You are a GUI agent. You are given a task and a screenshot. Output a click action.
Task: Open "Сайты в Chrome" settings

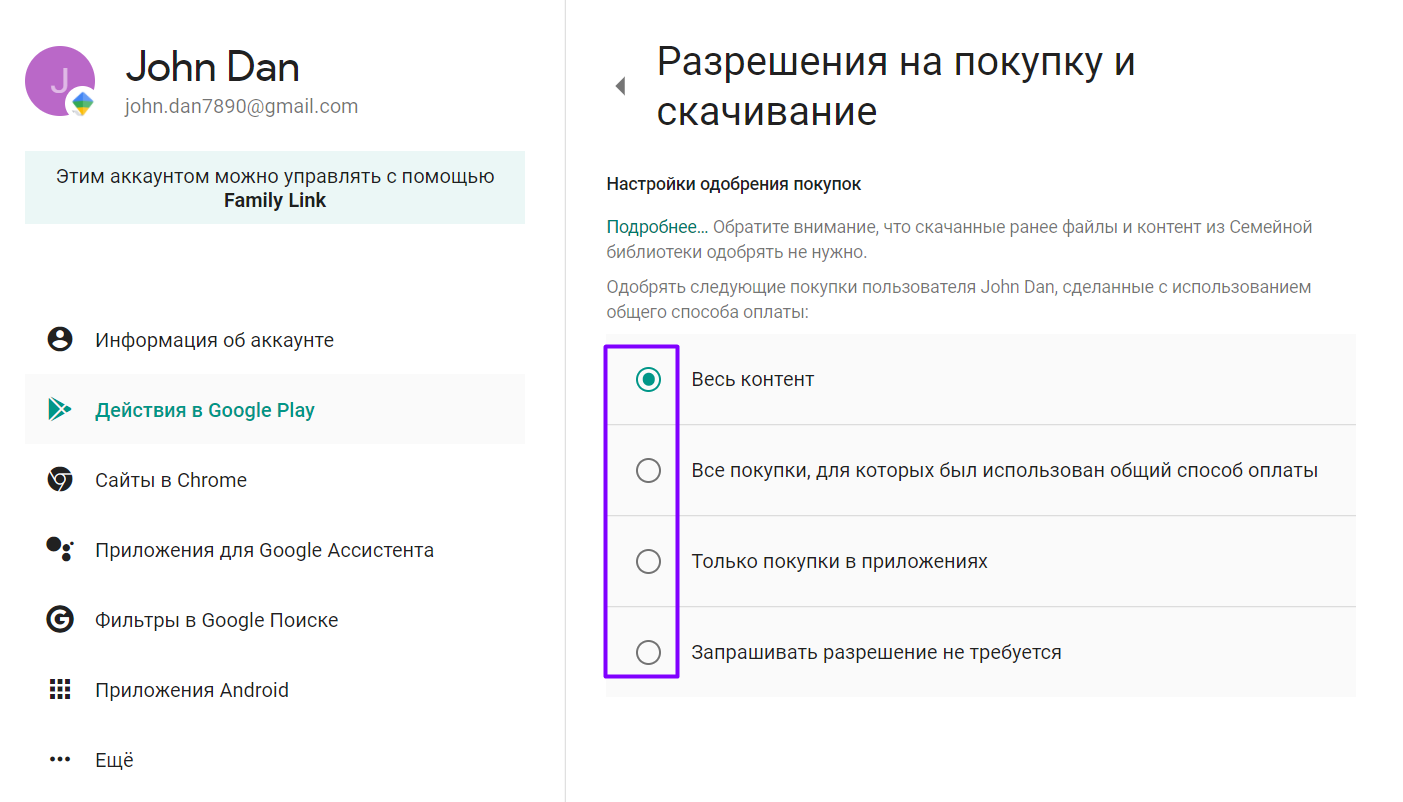click(275, 479)
